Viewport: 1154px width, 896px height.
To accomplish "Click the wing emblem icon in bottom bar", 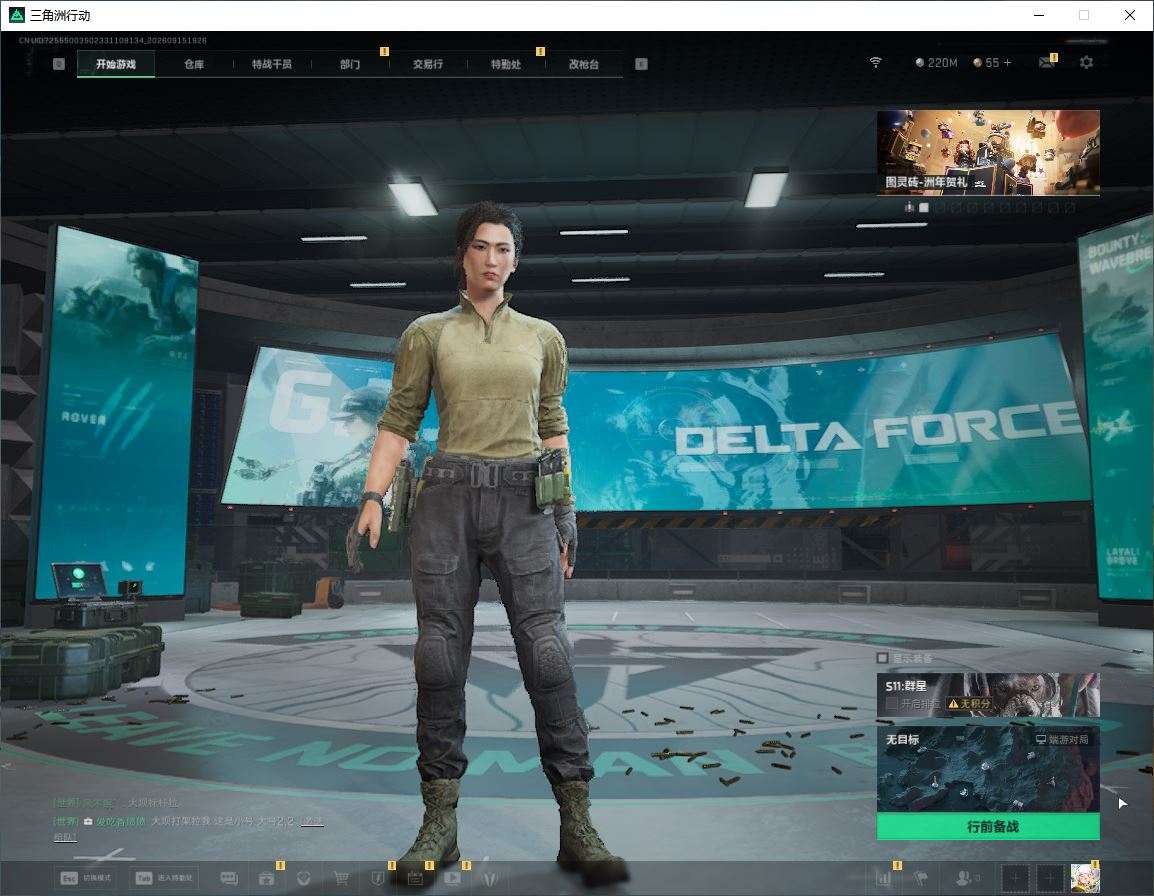I will click(490, 878).
